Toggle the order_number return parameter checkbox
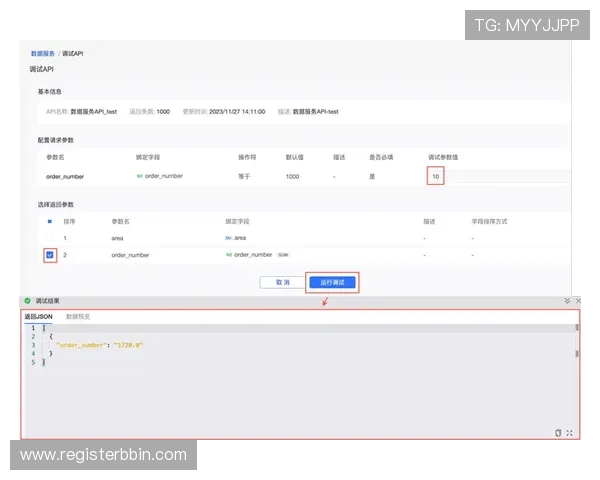The image size is (600, 480). pyautogui.click(x=50, y=255)
